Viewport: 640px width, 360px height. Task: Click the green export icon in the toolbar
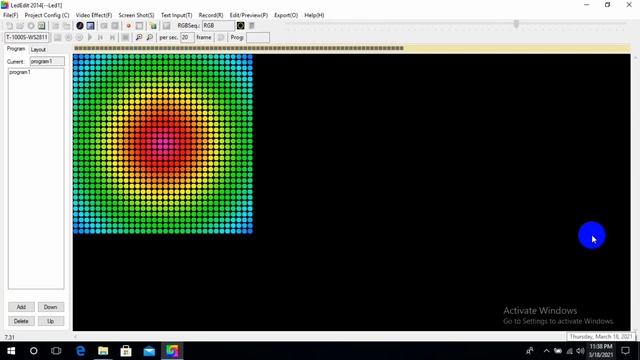point(153,26)
